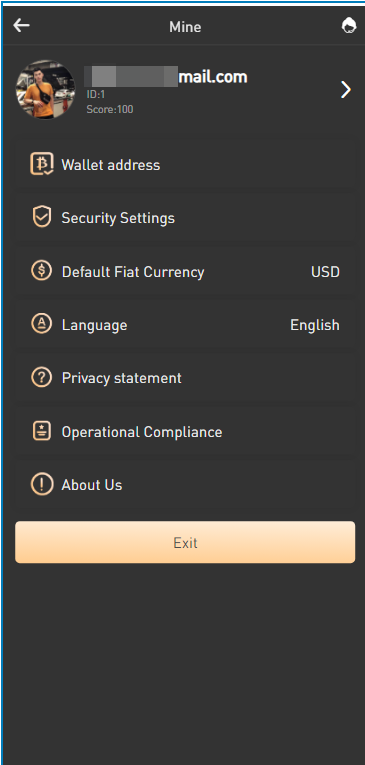Click the dollar coin fiat currency icon
Screen dimensions: 365x765
41,270
